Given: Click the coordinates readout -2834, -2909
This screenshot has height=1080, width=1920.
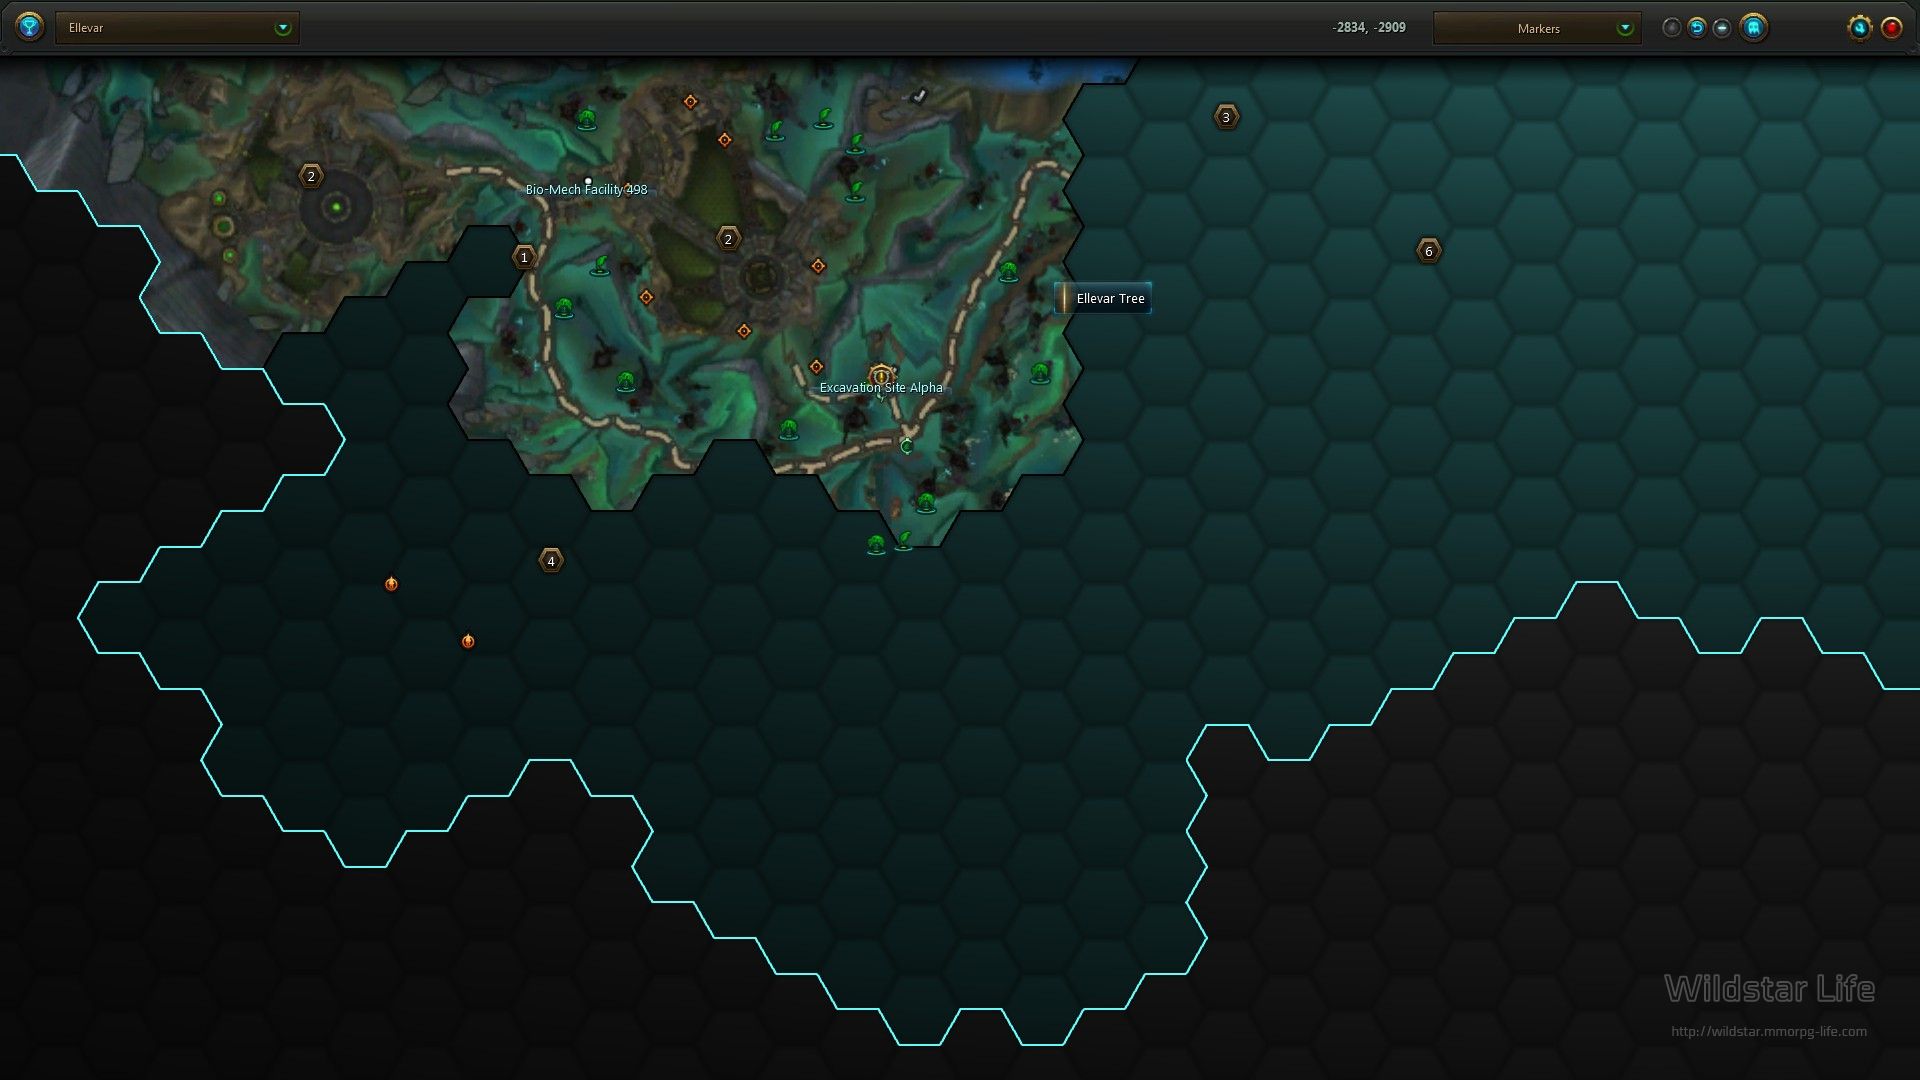Looking at the screenshot, I should coord(1368,28).
